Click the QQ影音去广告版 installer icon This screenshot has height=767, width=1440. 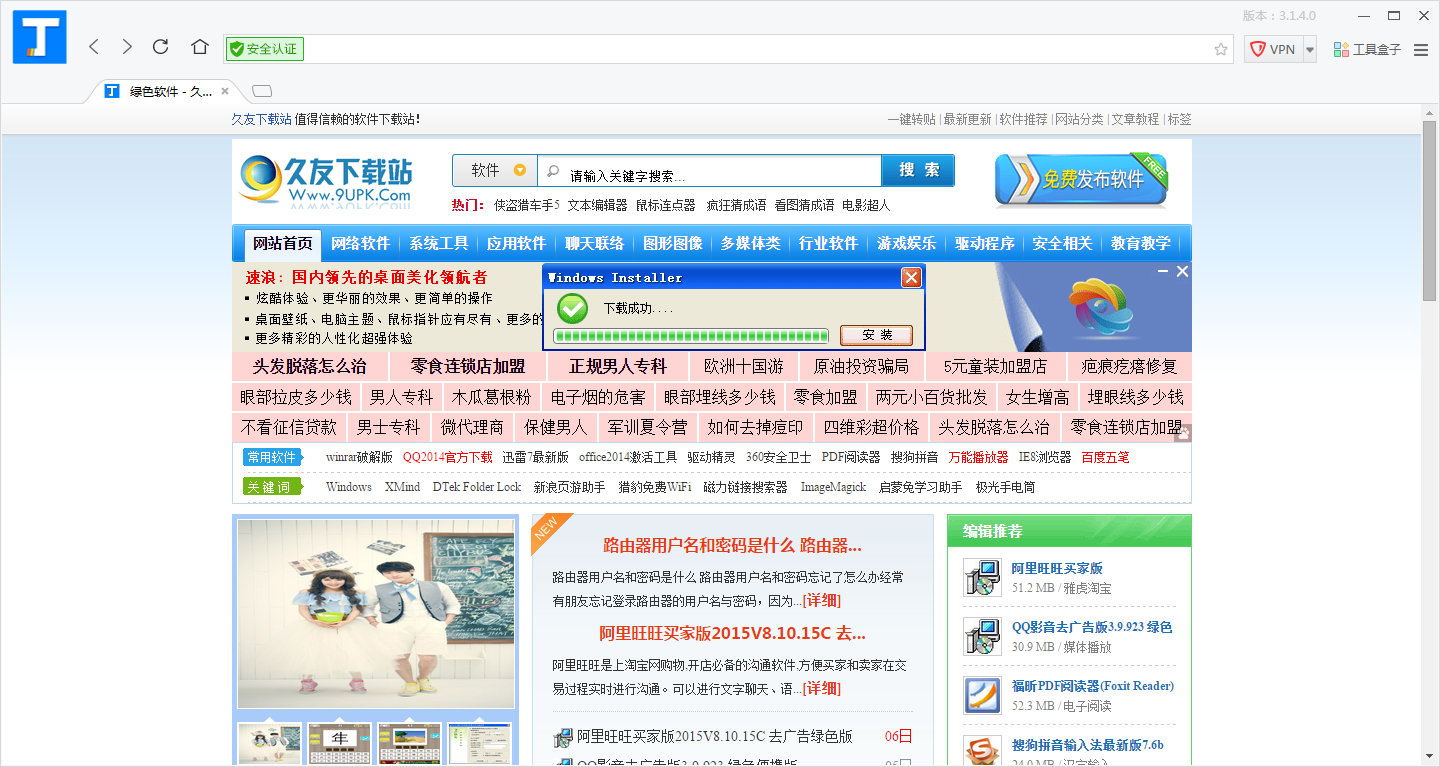[x=982, y=636]
